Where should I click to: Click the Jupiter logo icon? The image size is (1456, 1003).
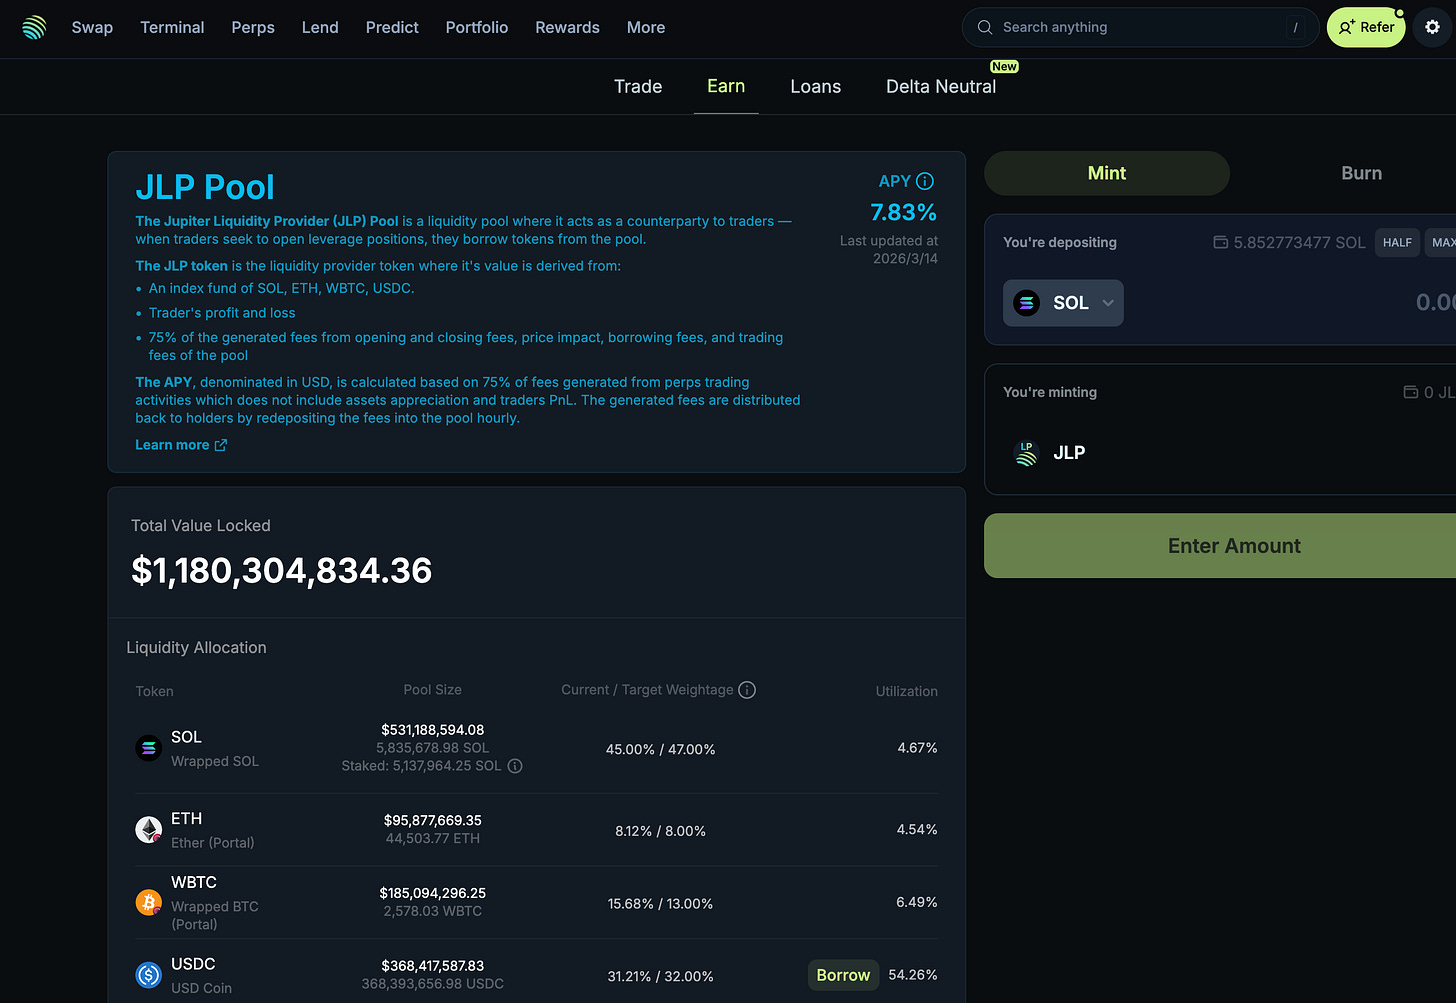pyautogui.click(x=34, y=28)
